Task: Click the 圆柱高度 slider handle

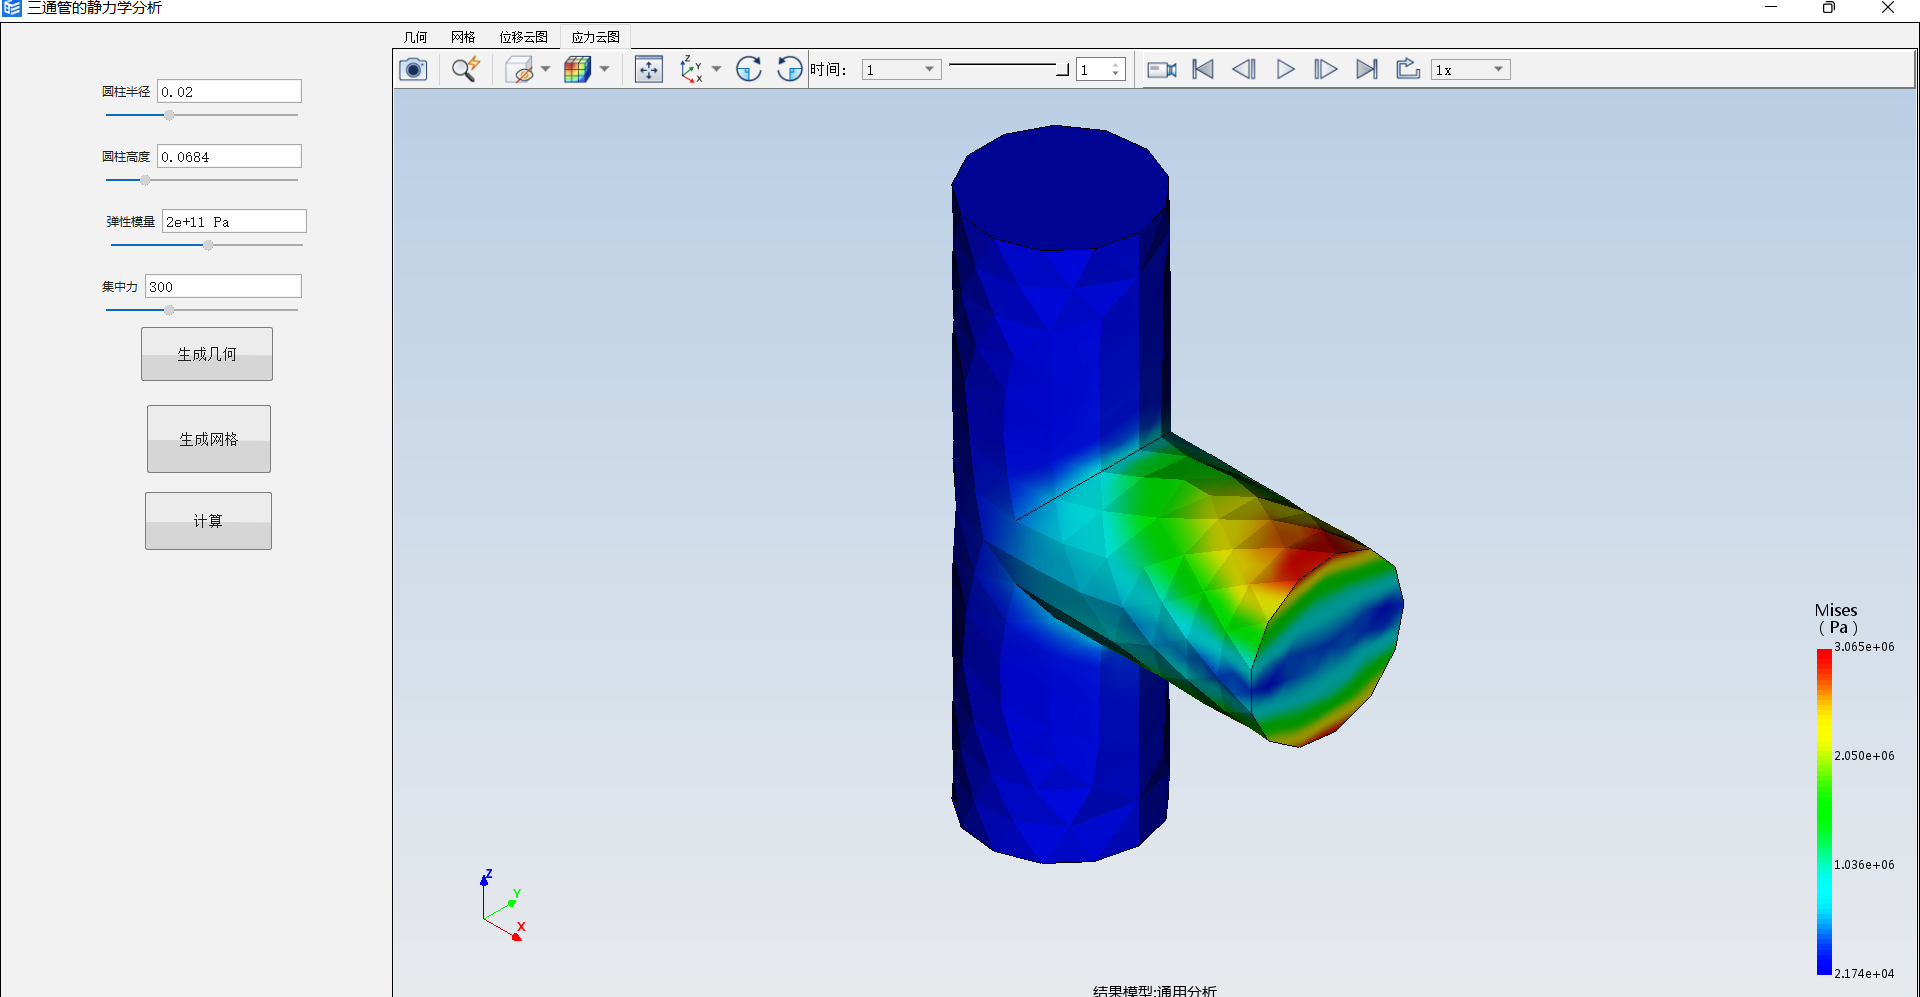Action: tap(145, 180)
